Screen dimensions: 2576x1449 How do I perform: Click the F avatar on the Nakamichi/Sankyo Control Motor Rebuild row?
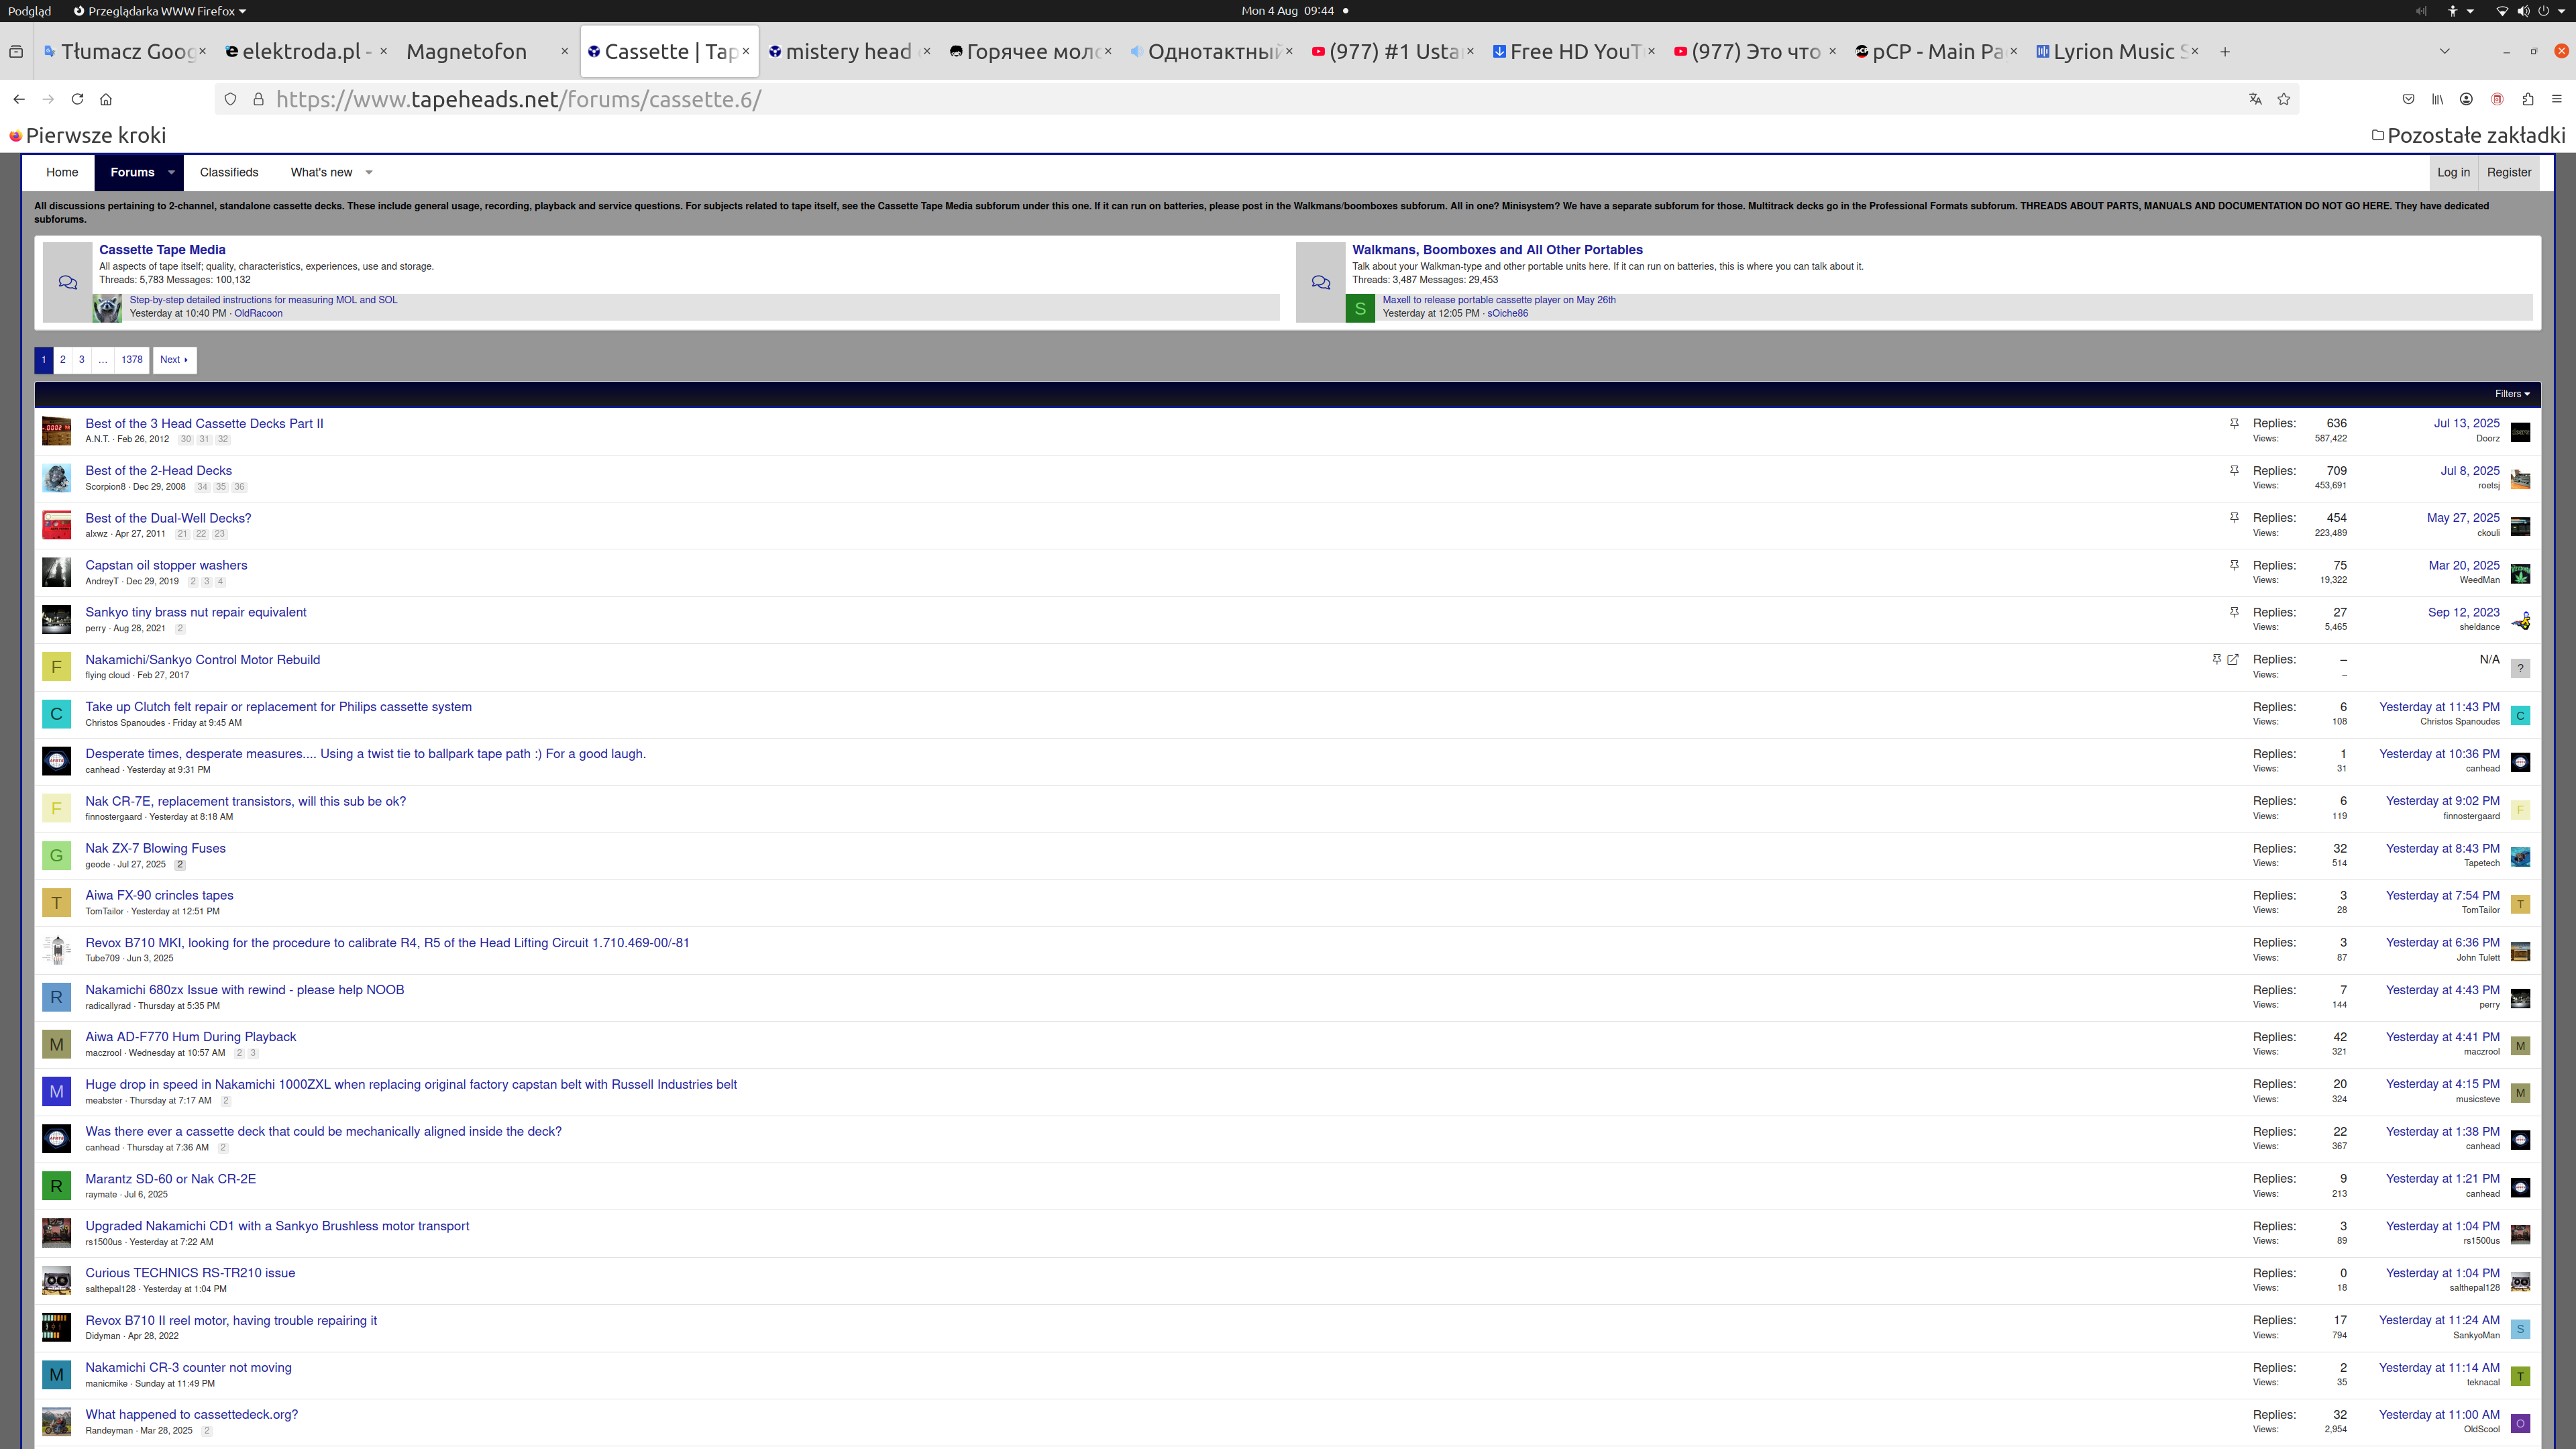pyautogui.click(x=56, y=667)
